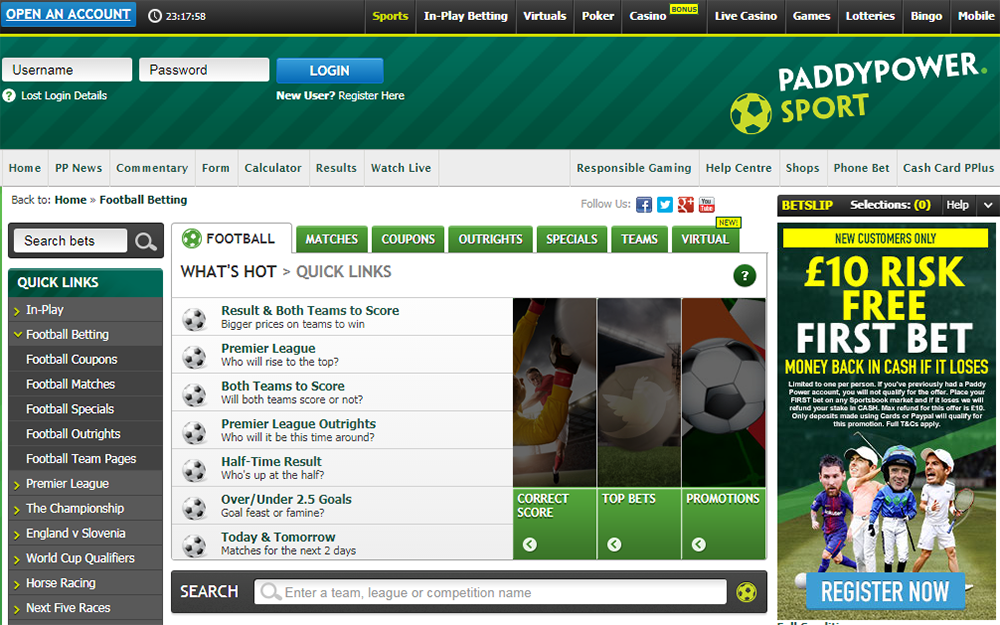Expand The Championship quick link
Viewport: 1000px width, 625px height.
[17, 510]
